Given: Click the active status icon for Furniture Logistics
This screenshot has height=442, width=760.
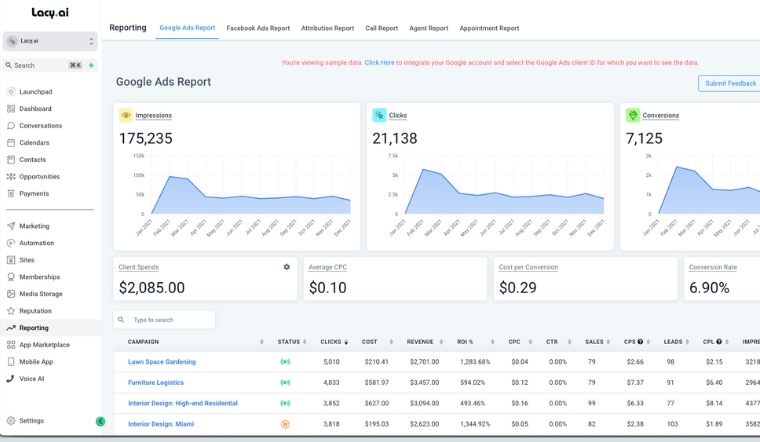Looking at the screenshot, I should click(285, 382).
